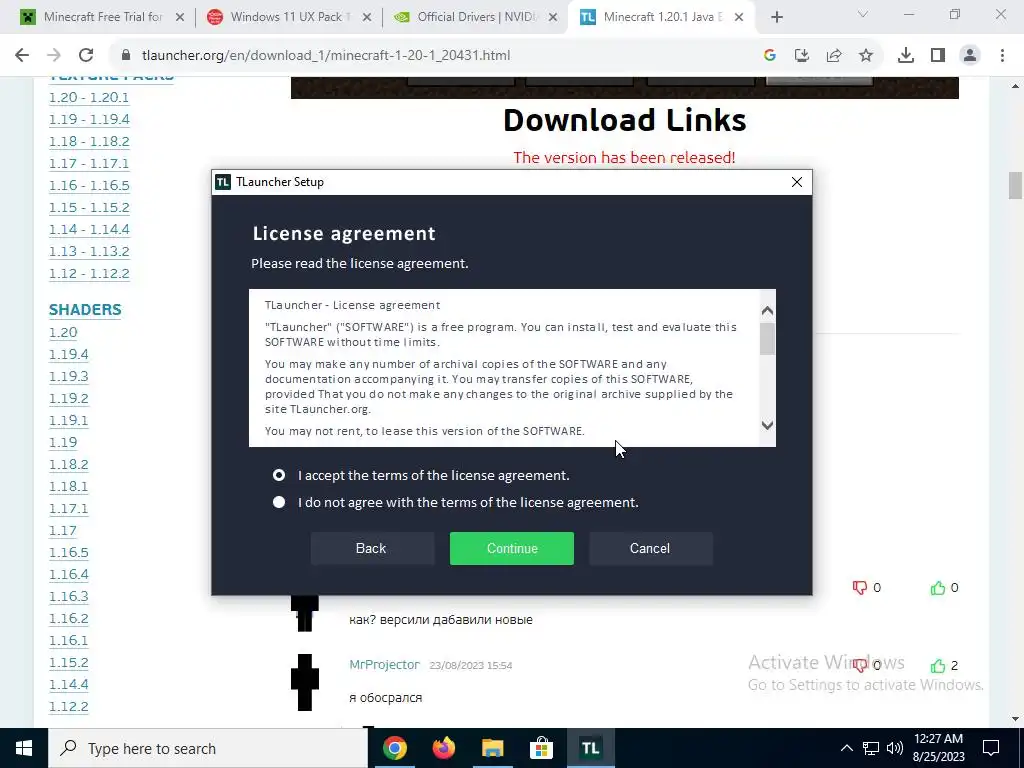Thumbs down the first visible comment
Screen dimensions: 1024x768
click(859, 588)
